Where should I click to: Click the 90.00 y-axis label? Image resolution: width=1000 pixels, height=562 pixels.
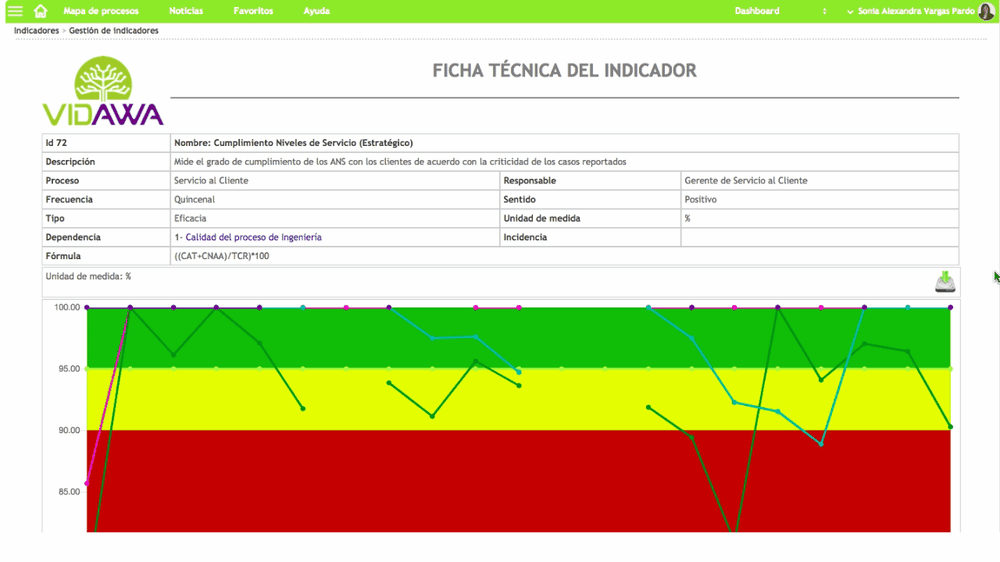70,430
